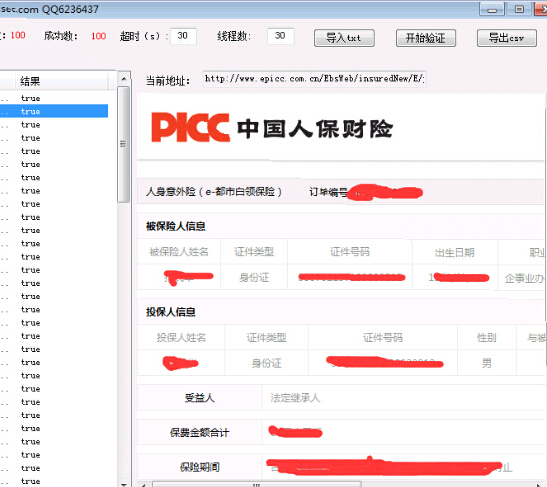This screenshot has height=487, width=547.
Task: Edit the 超时 timeout input field
Action: 183,36
